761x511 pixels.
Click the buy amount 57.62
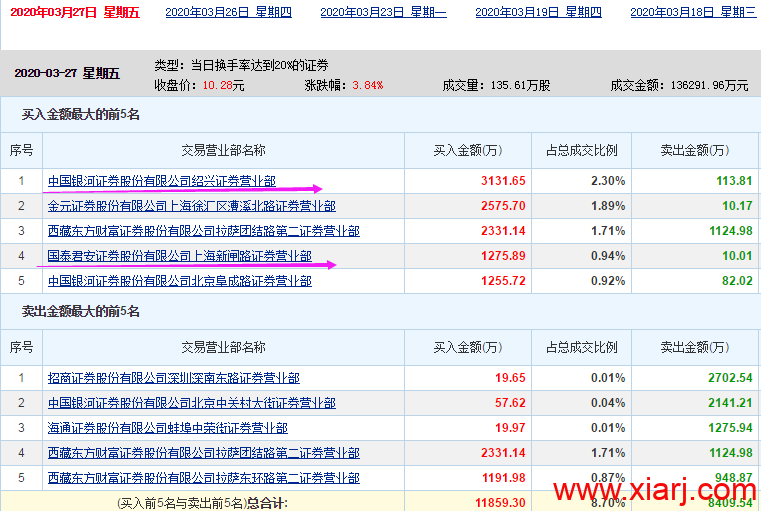[510, 403]
